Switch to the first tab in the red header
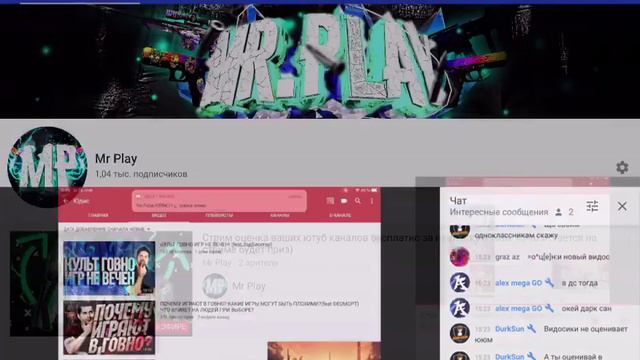This screenshot has height=360, width=640. (98, 215)
